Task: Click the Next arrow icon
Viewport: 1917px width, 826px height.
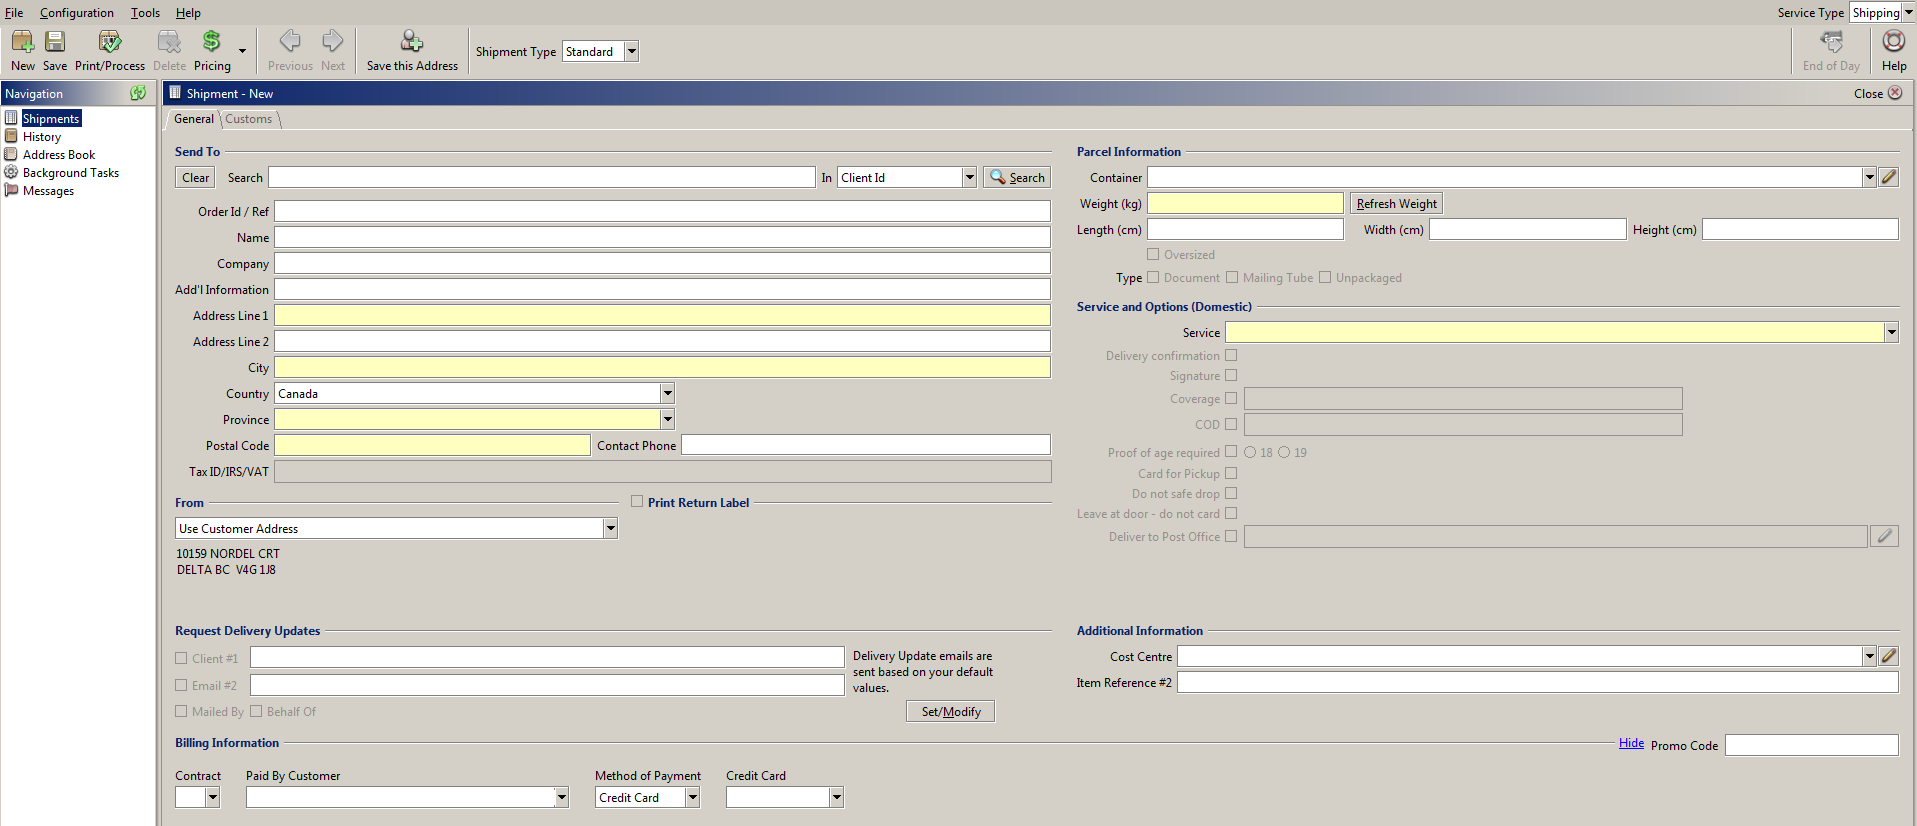Action: [x=333, y=41]
